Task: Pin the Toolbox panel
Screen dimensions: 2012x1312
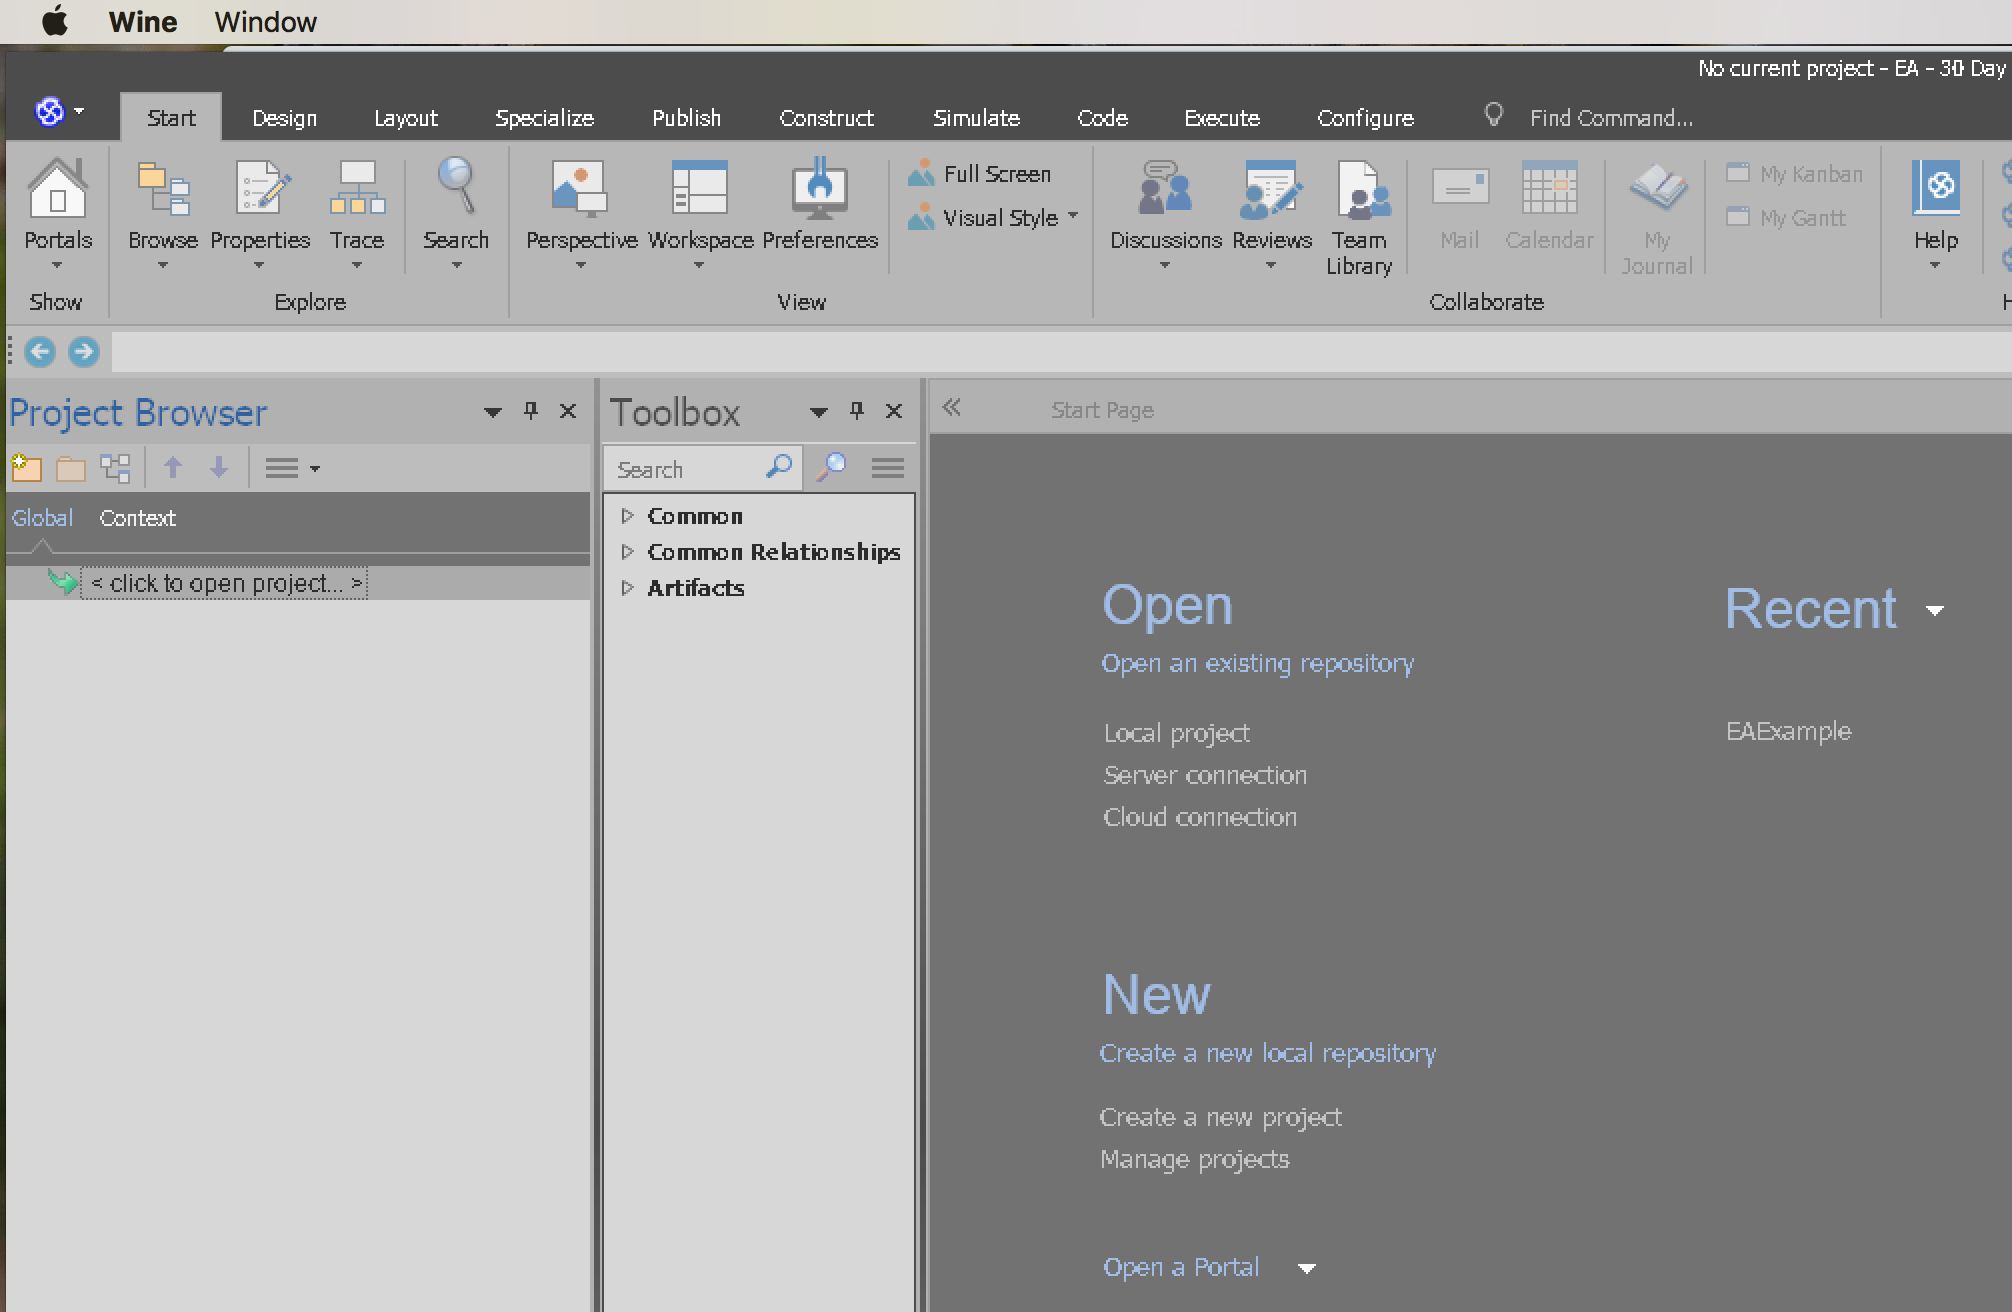Action: 857,410
